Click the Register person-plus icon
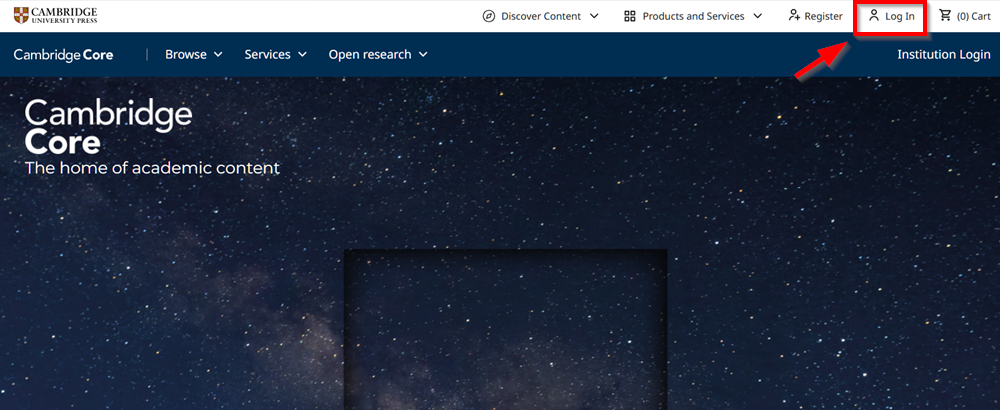Screen dimensions: 1000x410 coord(794,16)
